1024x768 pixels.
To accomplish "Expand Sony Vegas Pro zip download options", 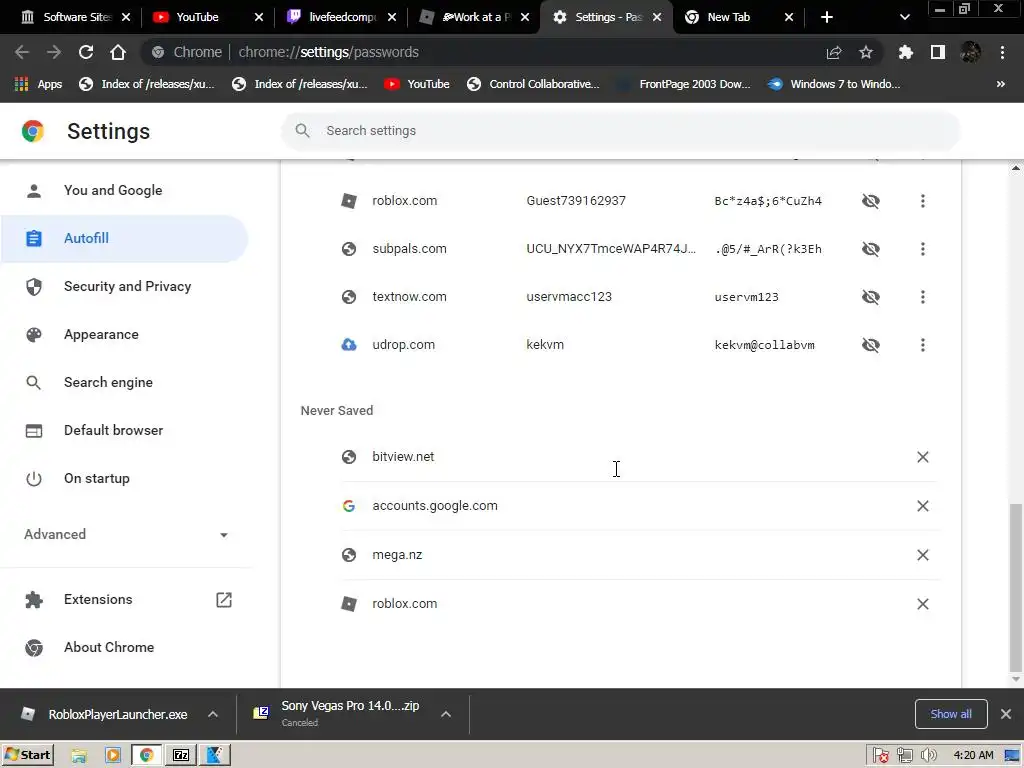I will tap(446, 714).
